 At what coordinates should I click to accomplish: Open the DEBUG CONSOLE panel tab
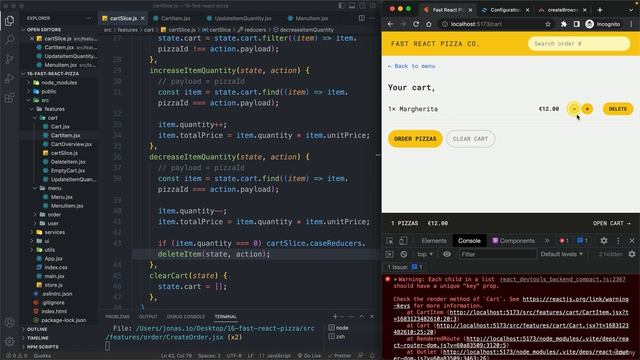(x=186, y=317)
